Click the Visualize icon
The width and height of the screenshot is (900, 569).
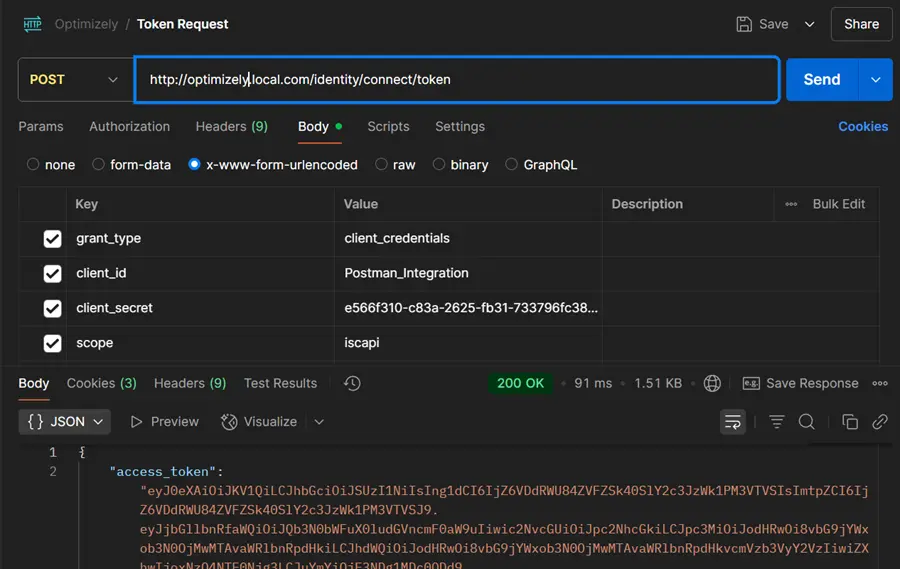(229, 422)
